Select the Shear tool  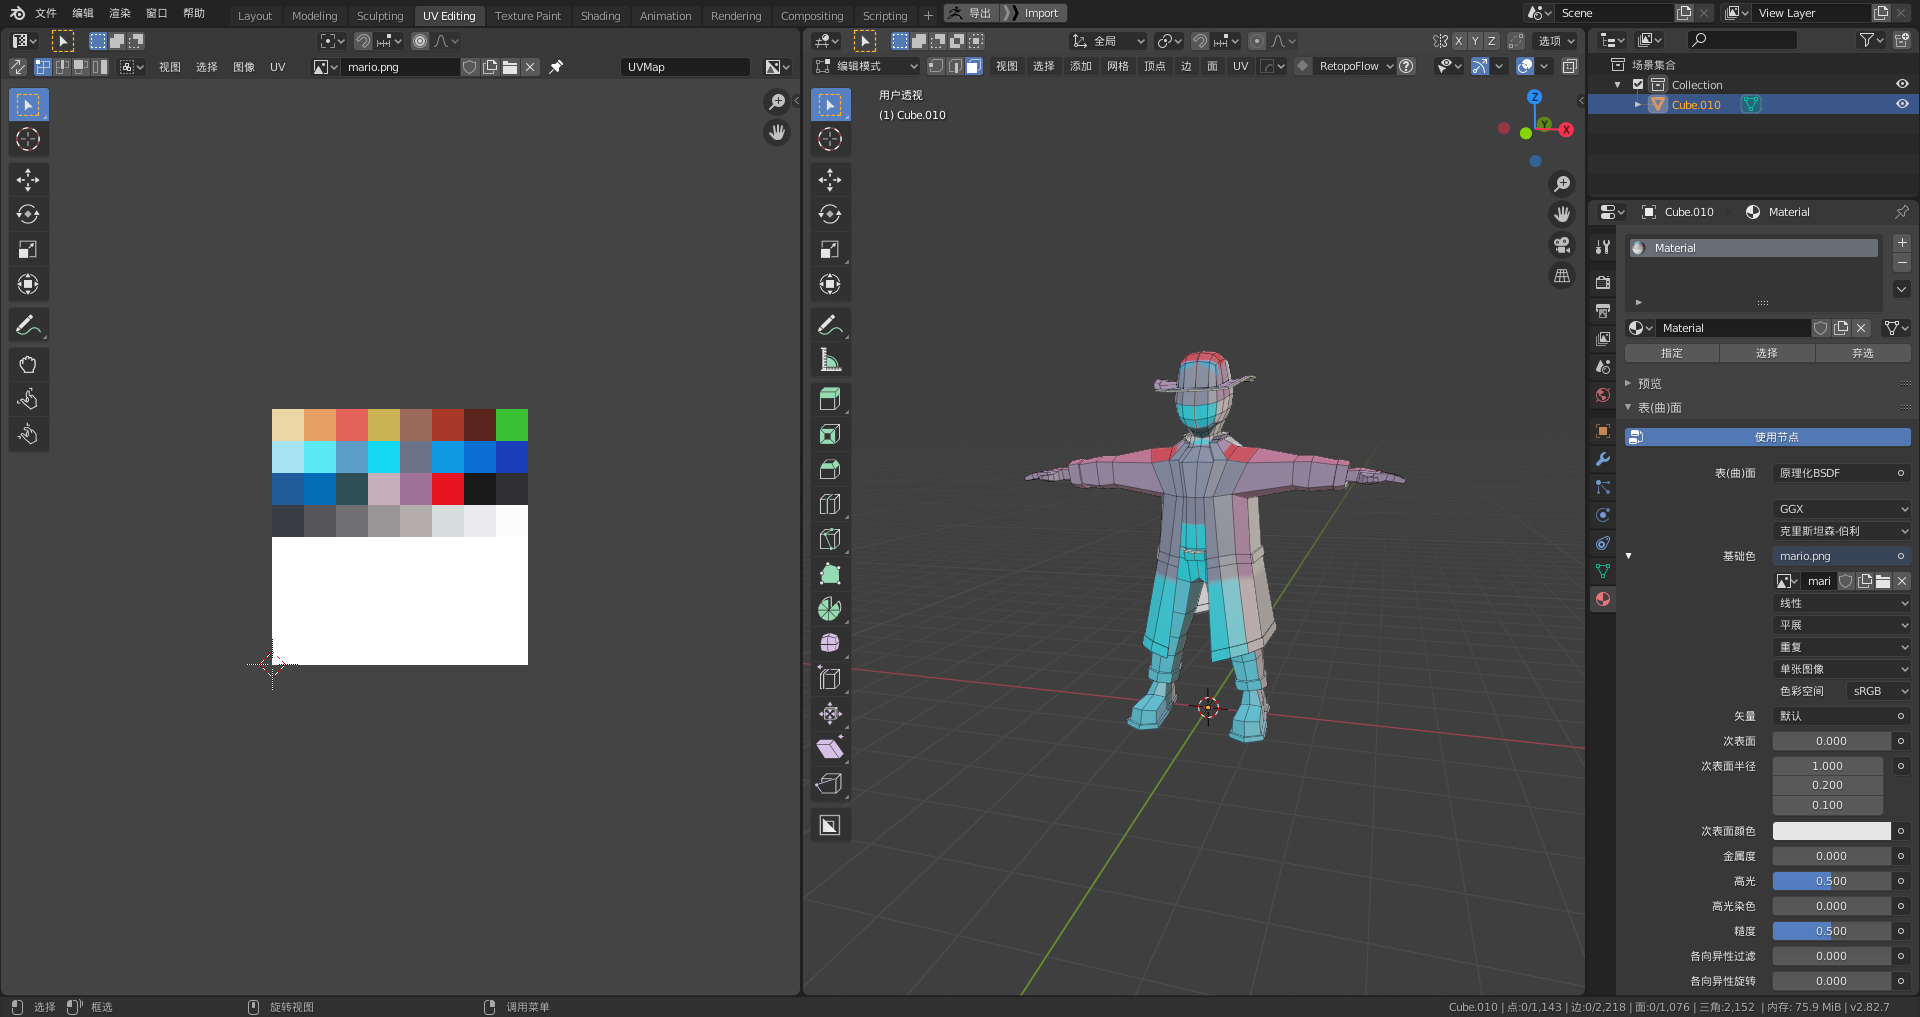830,748
